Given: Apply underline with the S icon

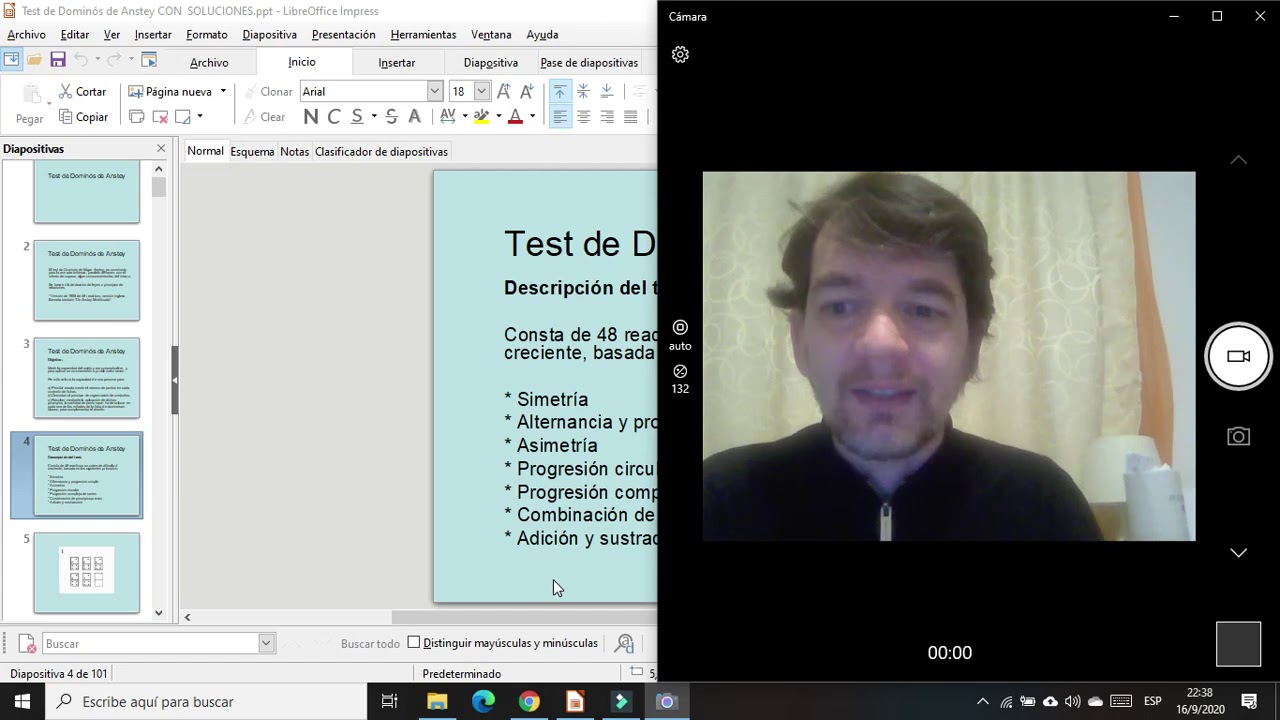Looking at the screenshot, I should click(357, 117).
